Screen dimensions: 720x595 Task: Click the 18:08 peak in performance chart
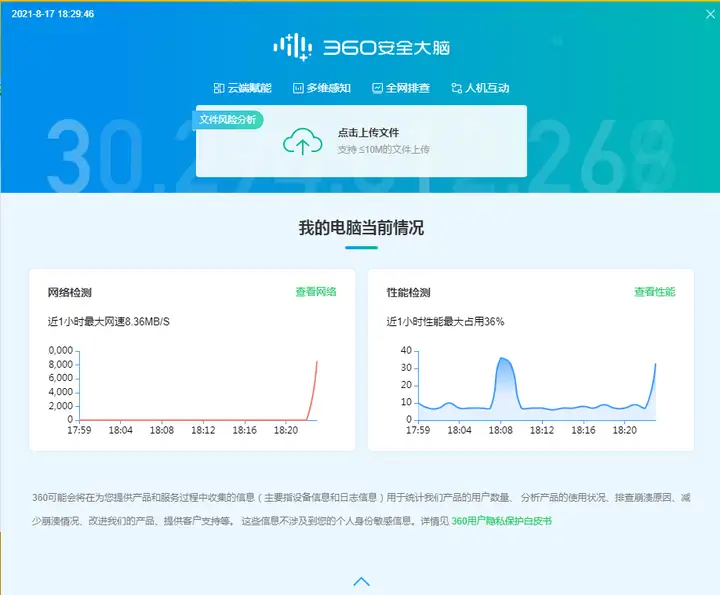coord(503,359)
